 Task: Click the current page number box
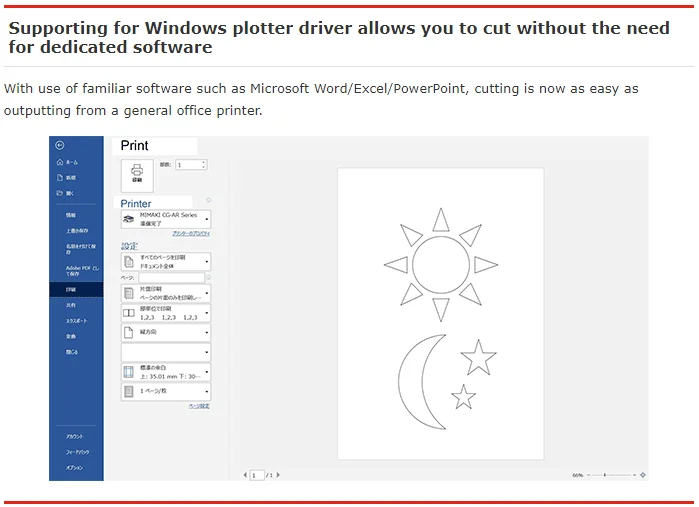pos(257,475)
